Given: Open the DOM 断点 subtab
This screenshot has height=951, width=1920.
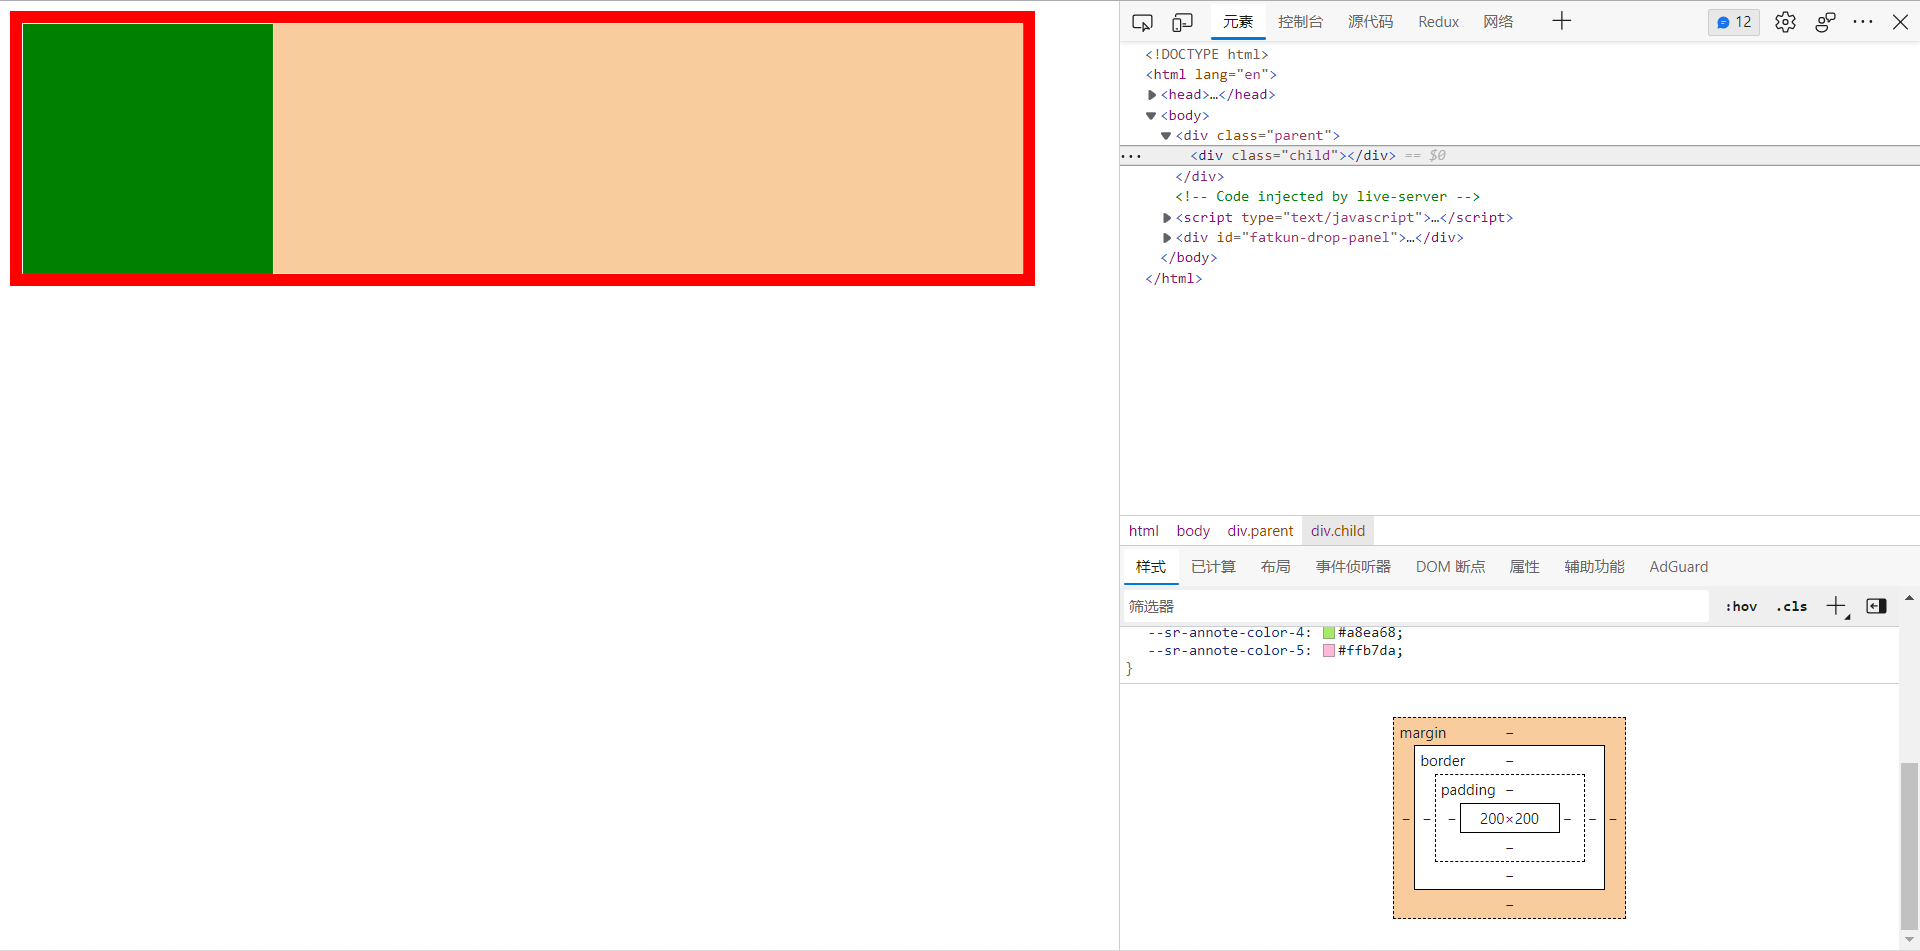Looking at the screenshot, I should [1450, 567].
